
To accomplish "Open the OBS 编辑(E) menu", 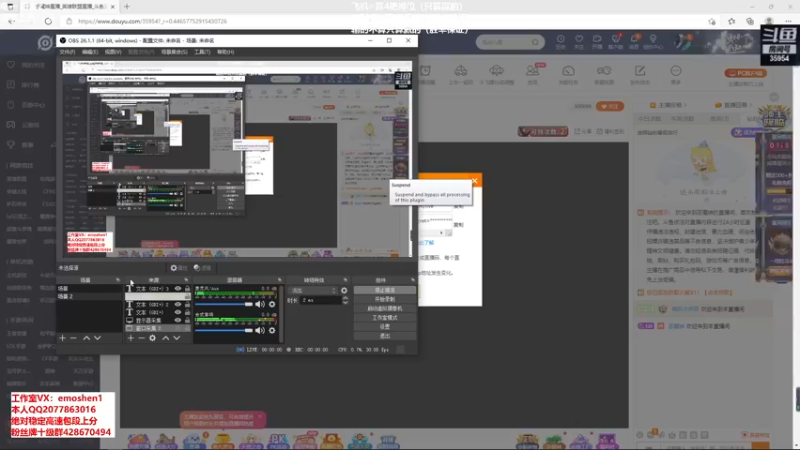I will 90,52.
